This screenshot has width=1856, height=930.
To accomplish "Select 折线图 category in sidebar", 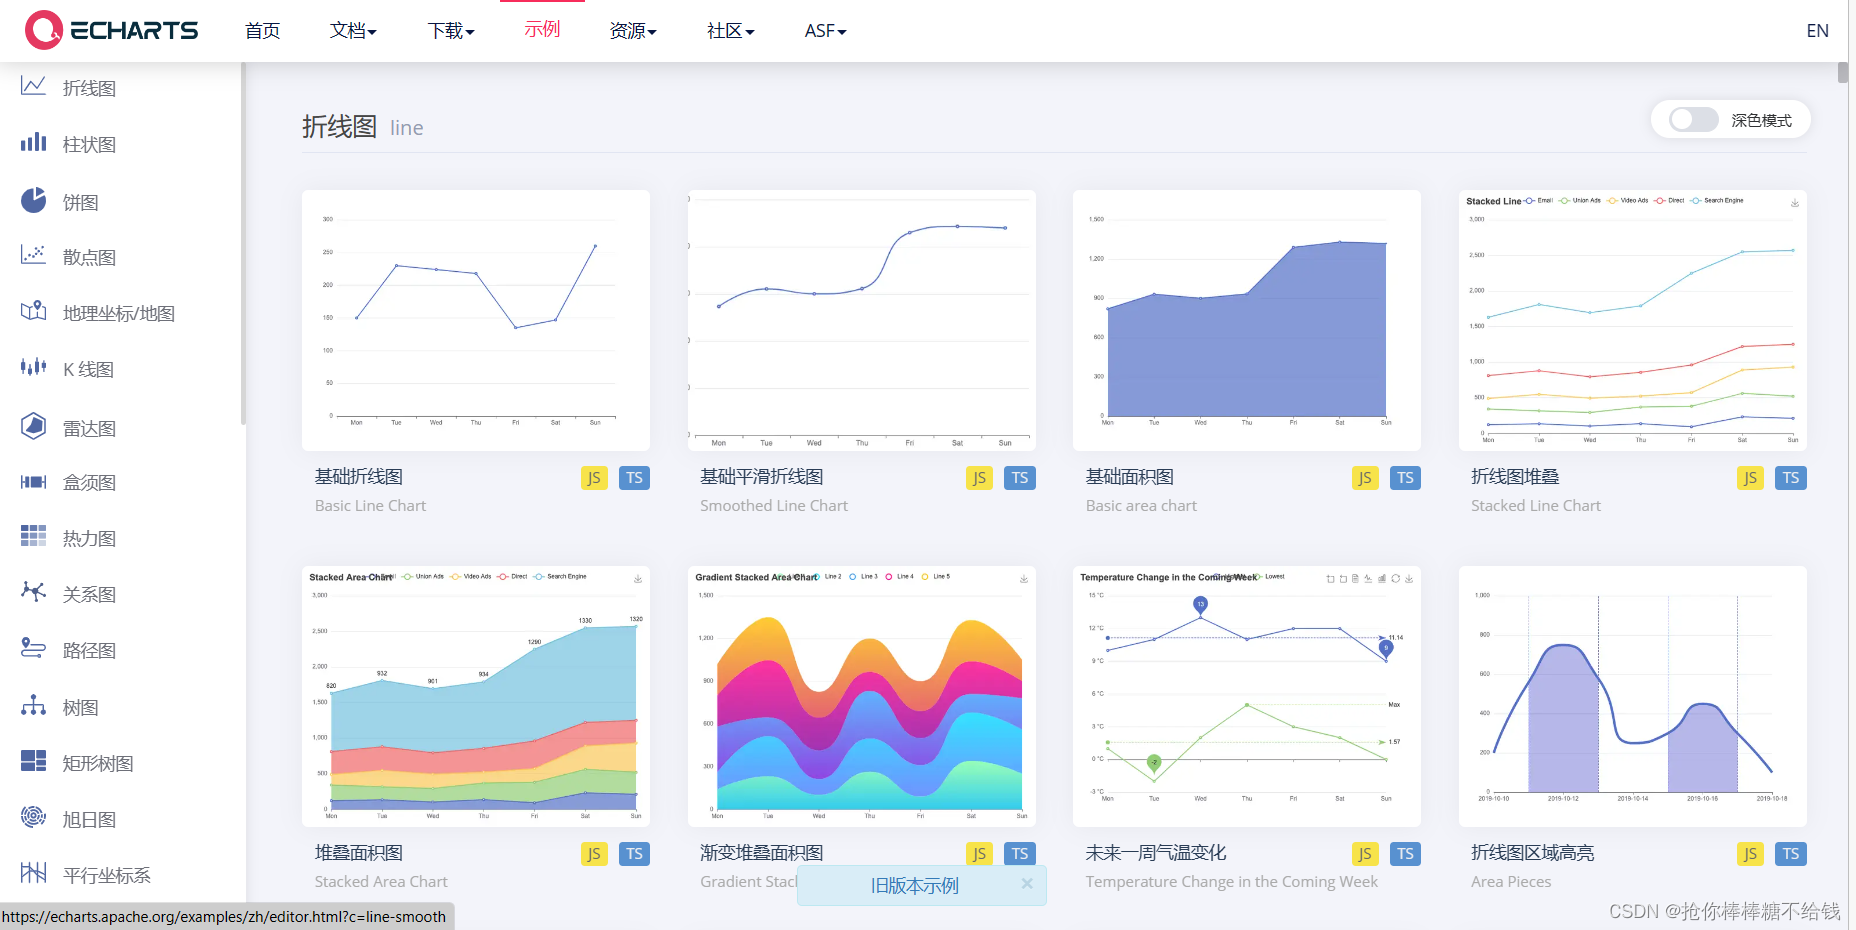I will [x=89, y=88].
